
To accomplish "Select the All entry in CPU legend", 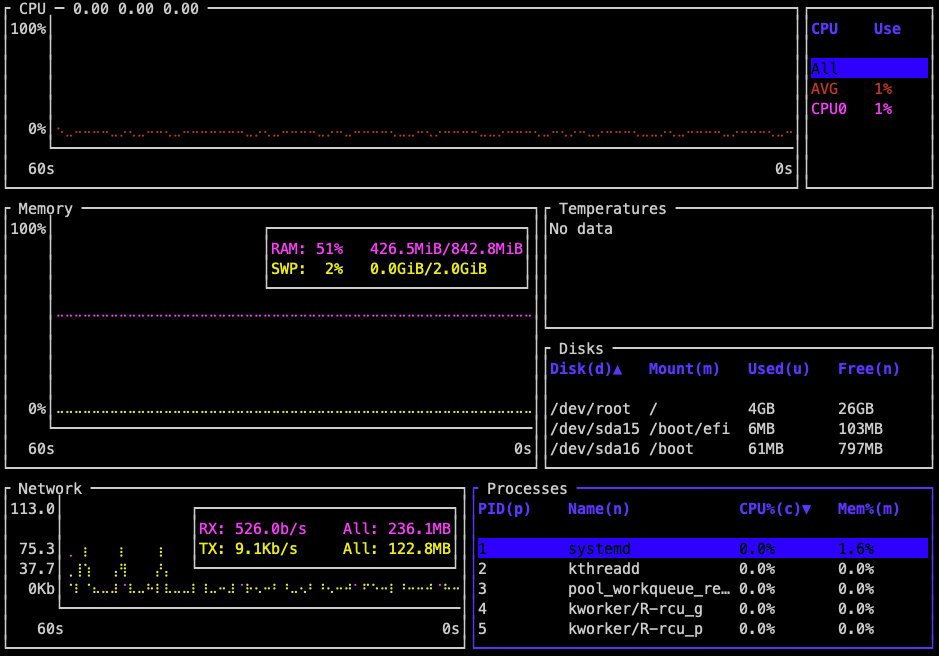I will [868, 69].
